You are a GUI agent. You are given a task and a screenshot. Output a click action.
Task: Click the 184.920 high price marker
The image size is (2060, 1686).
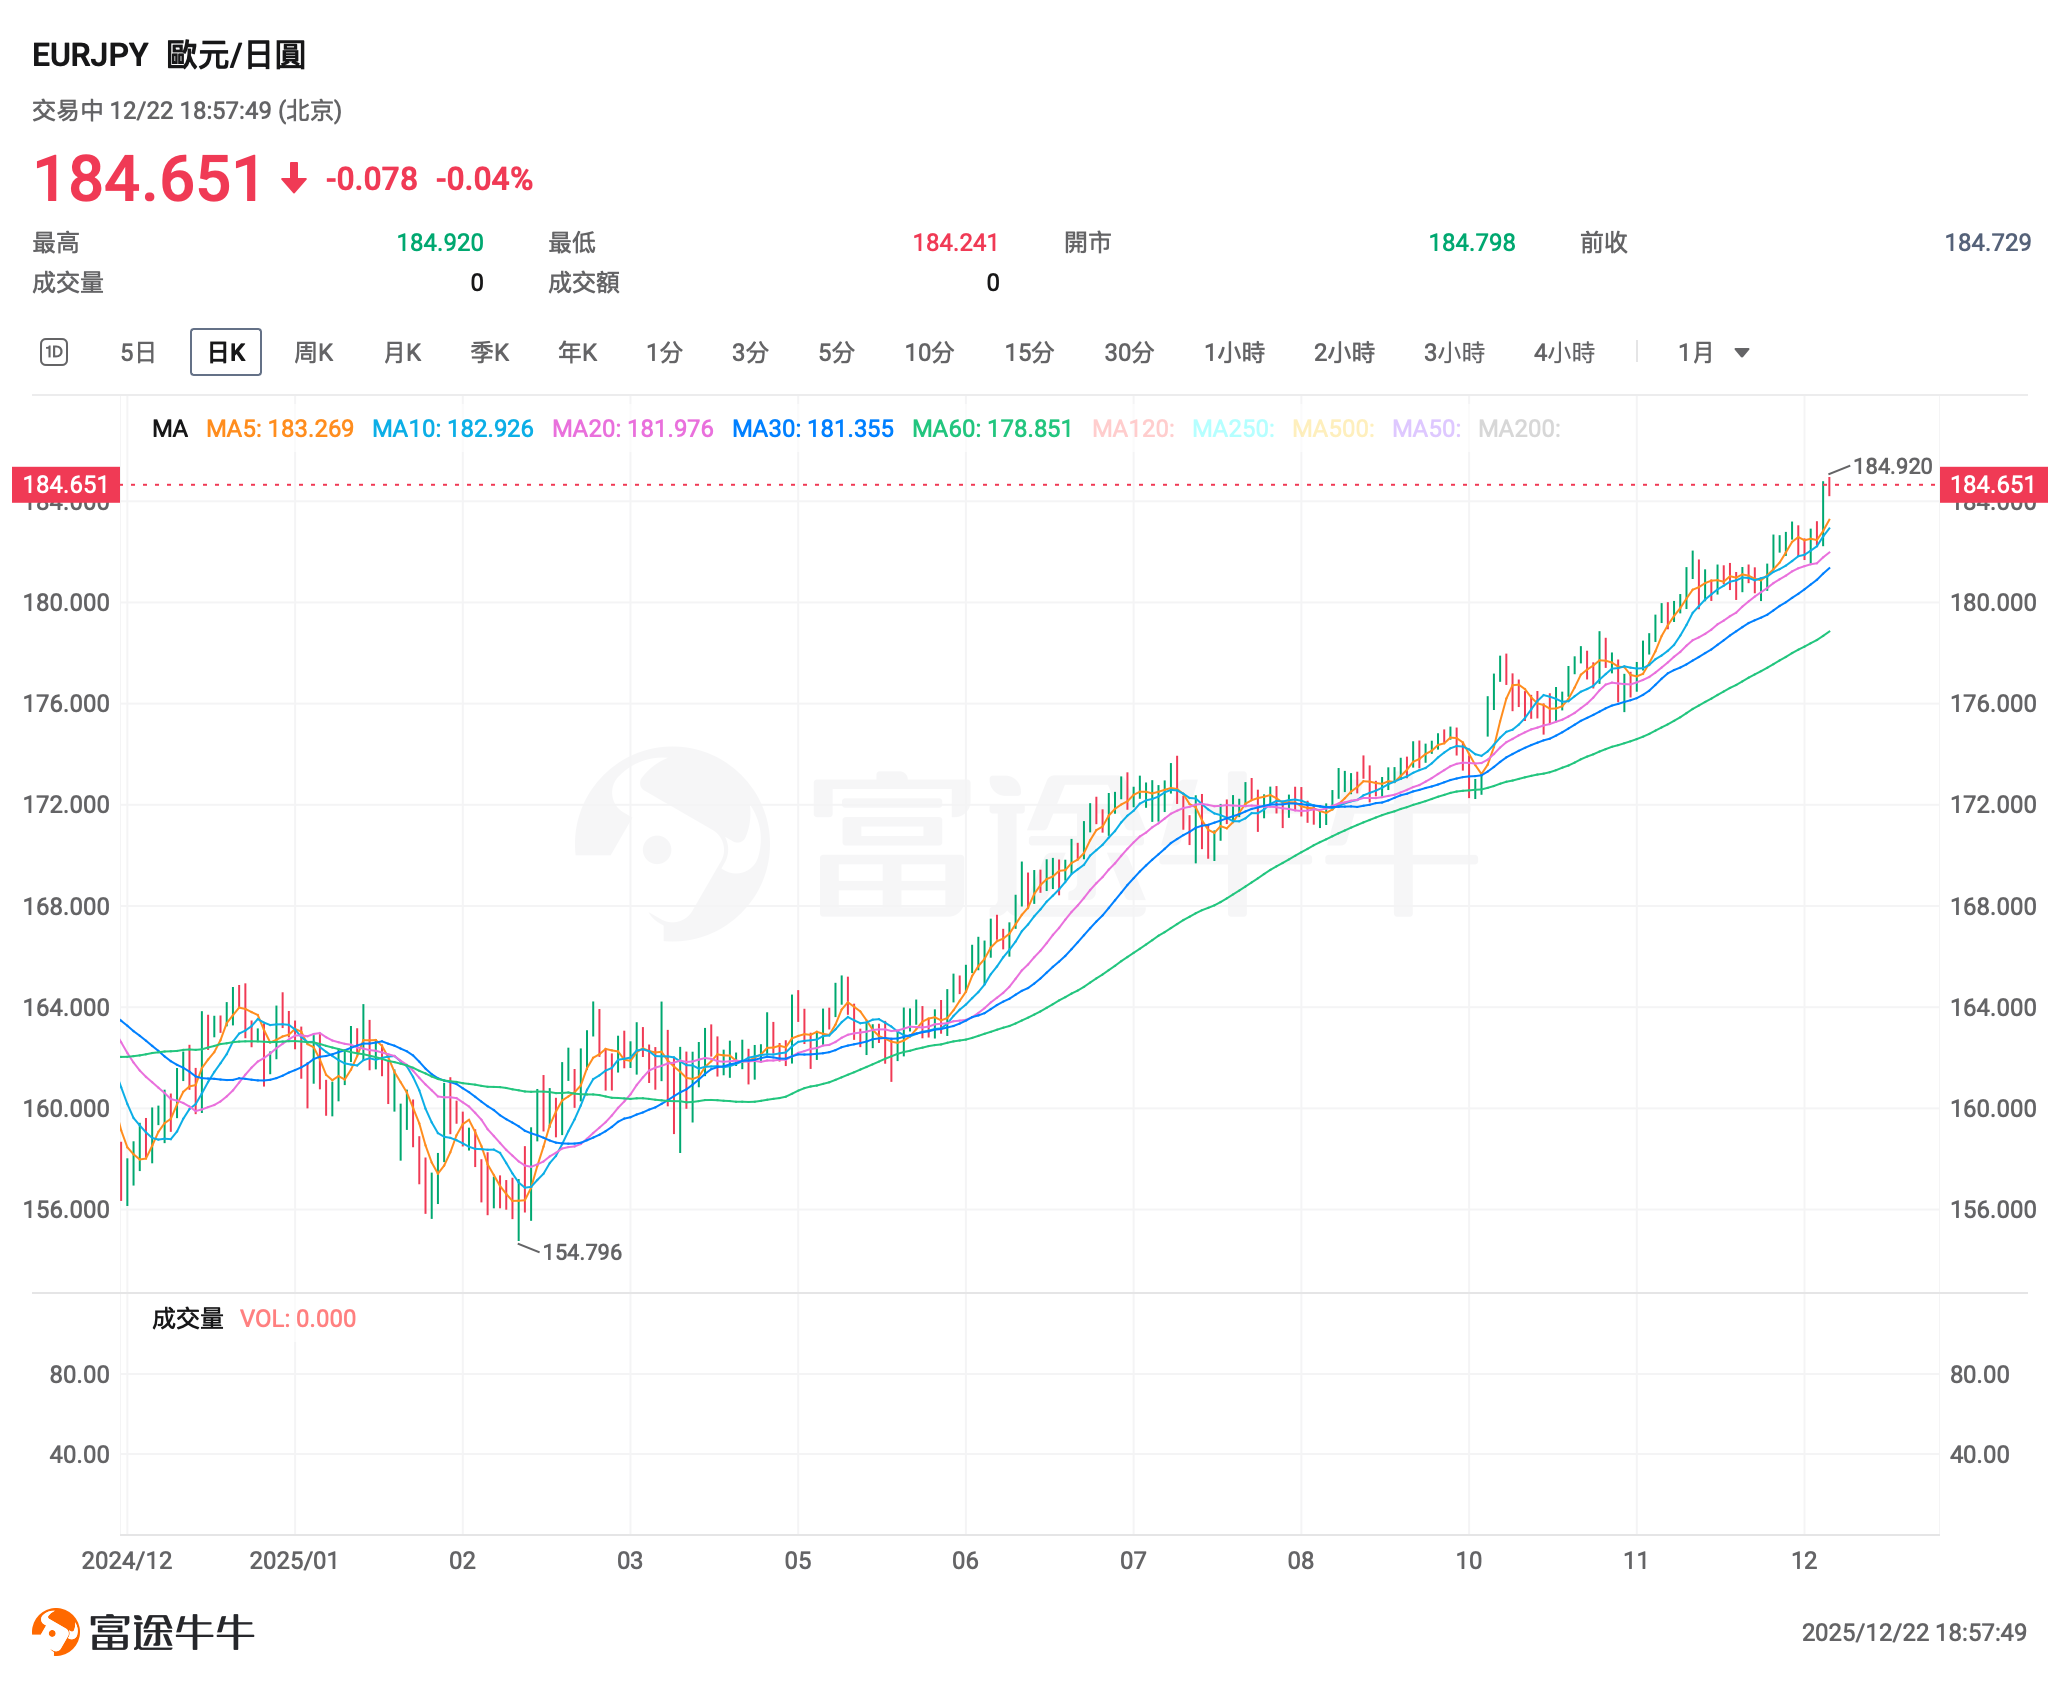point(1891,466)
